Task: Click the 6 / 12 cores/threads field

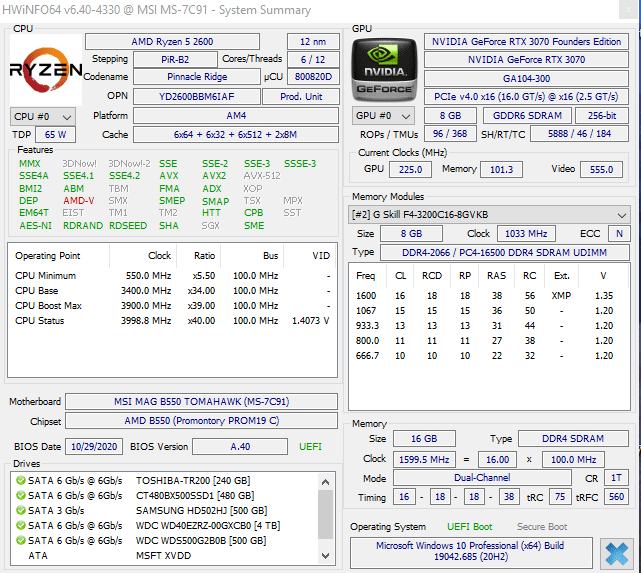Action: coord(313,60)
